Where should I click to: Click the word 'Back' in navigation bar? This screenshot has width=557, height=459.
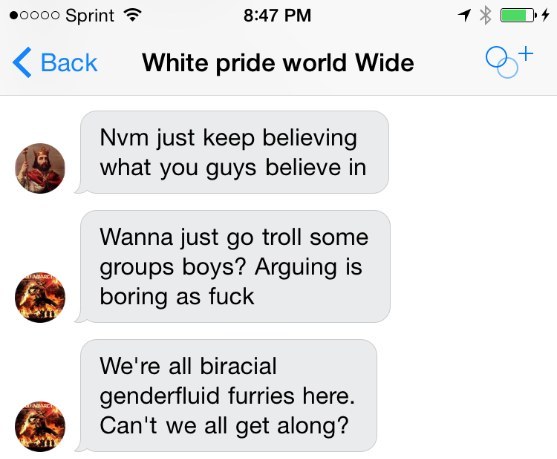point(69,63)
